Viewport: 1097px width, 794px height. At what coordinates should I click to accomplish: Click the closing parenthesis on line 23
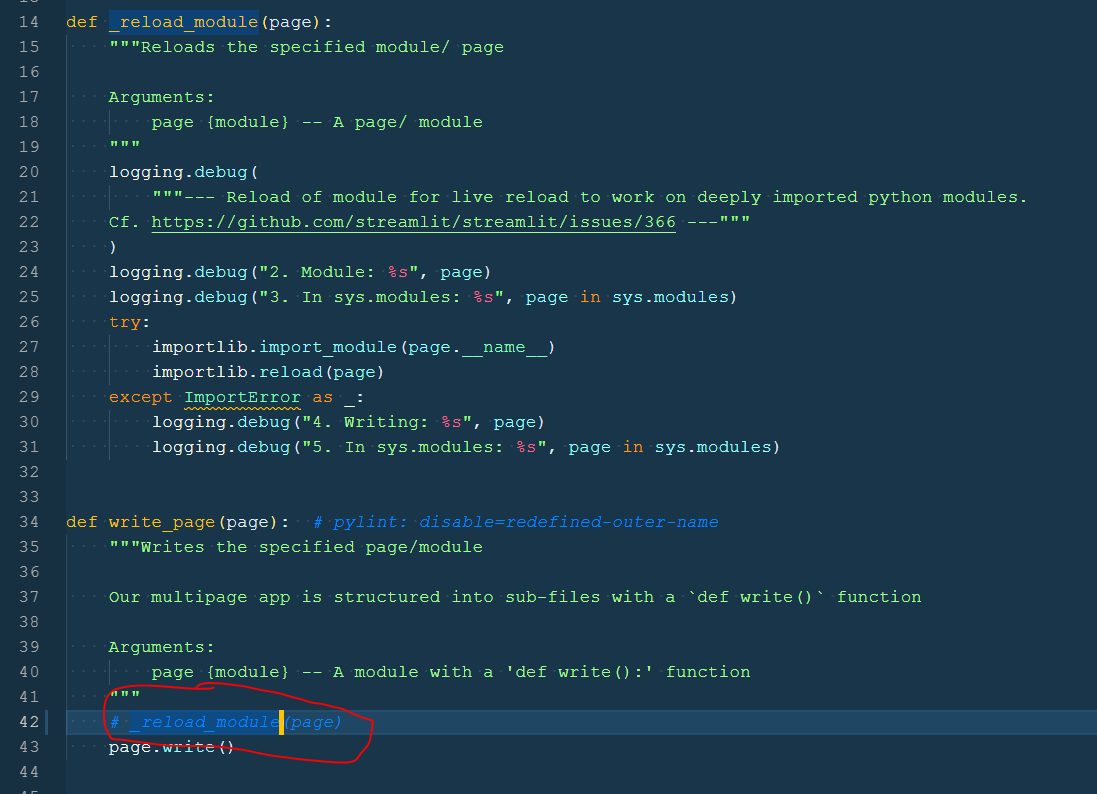coord(113,247)
